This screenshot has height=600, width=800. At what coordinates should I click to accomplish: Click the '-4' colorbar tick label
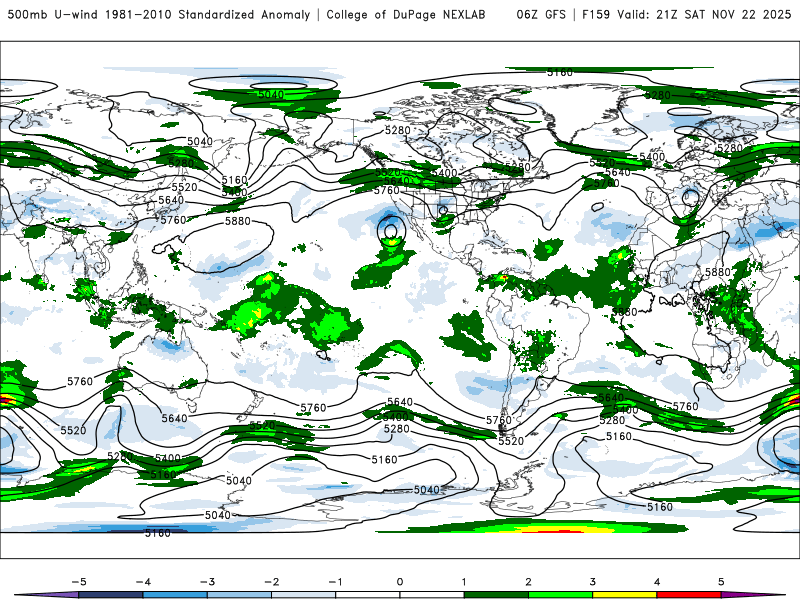pos(143,582)
